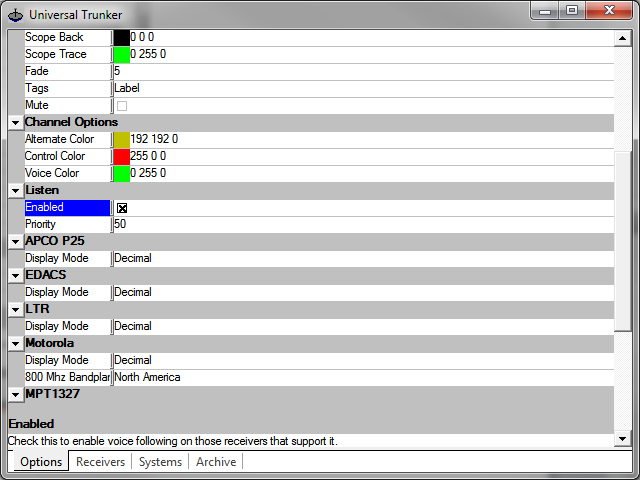This screenshot has width=640, height=480.
Task: Click the Fade value field
Action: coord(360,71)
